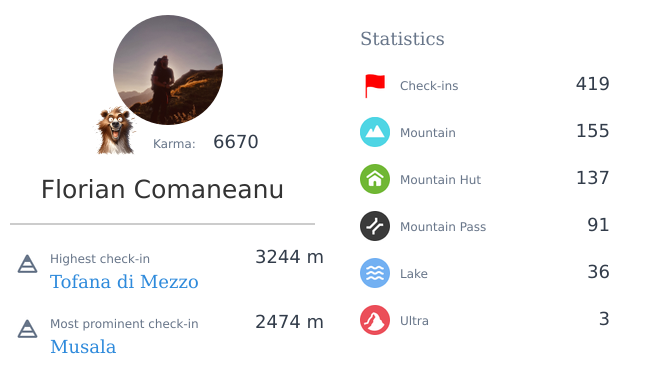Click the bear mascot badge
The width and height of the screenshot is (650, 385).
[x=116, y=131]
